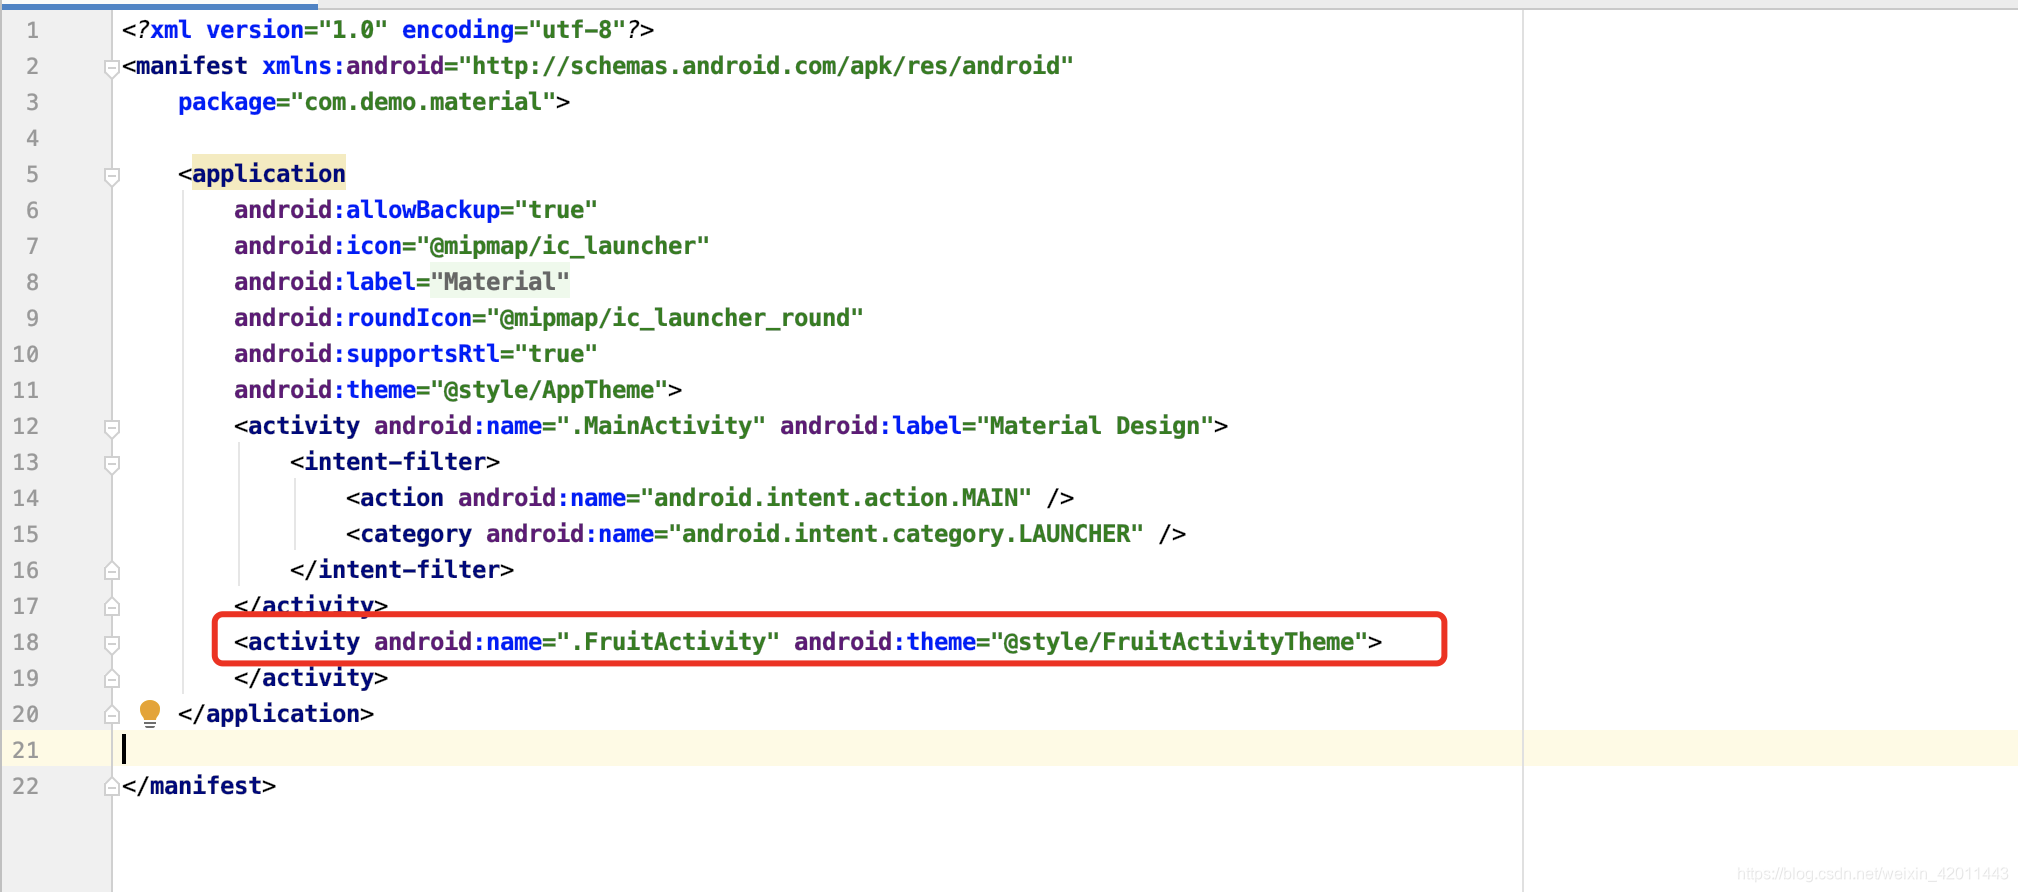Click the android:label "Material" value

499,282
